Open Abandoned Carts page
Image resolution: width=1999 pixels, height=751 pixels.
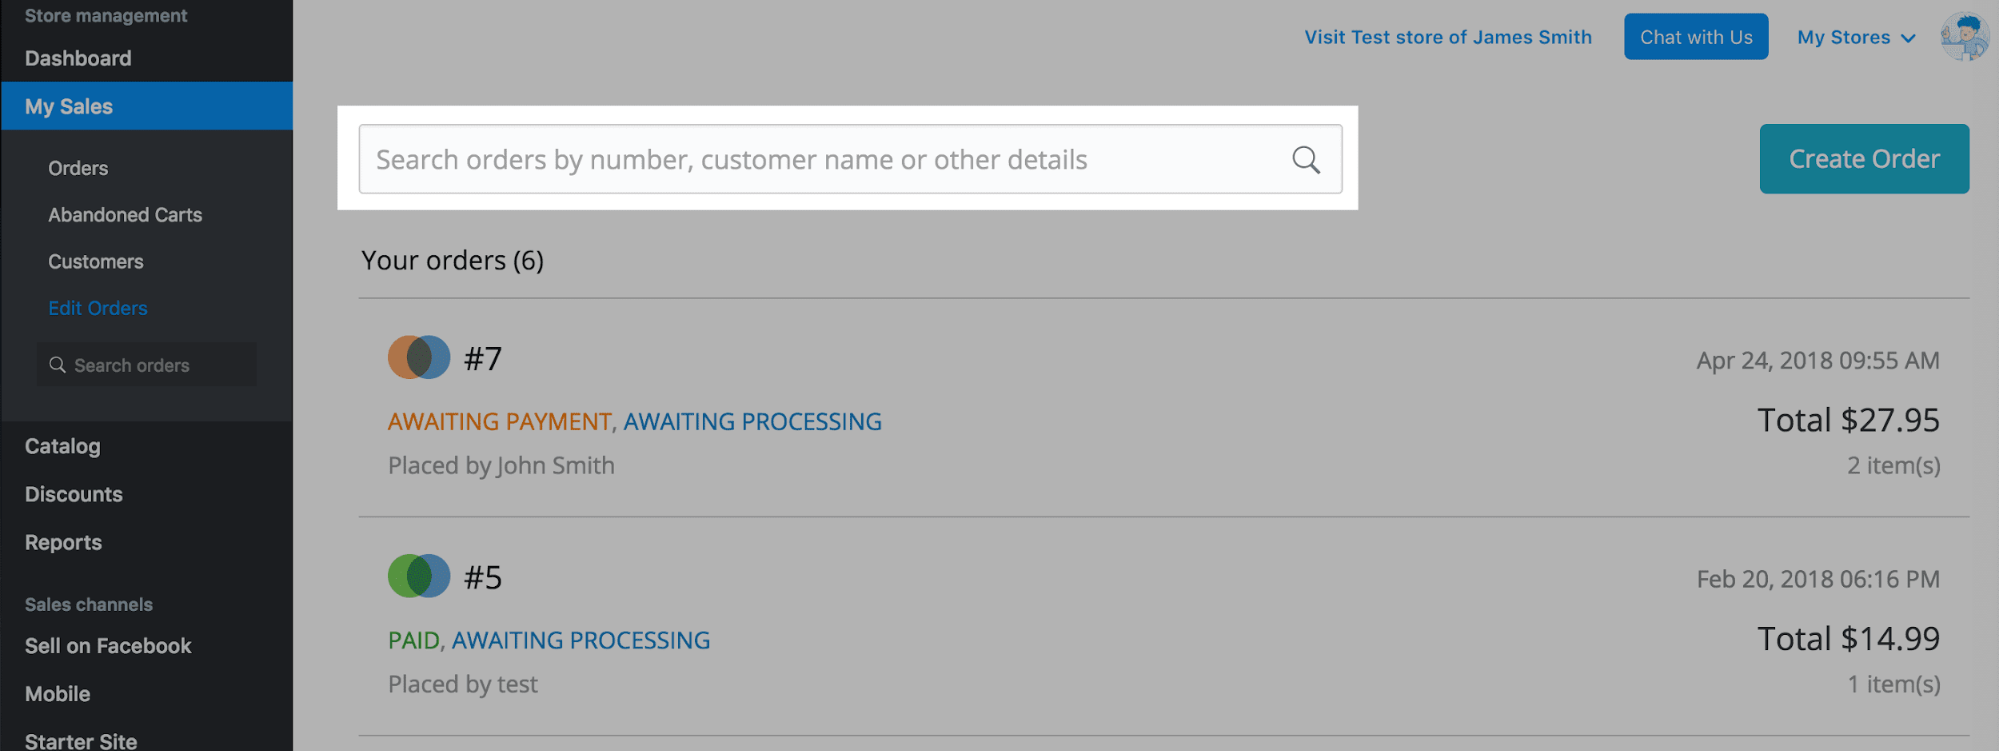(125, 215)
